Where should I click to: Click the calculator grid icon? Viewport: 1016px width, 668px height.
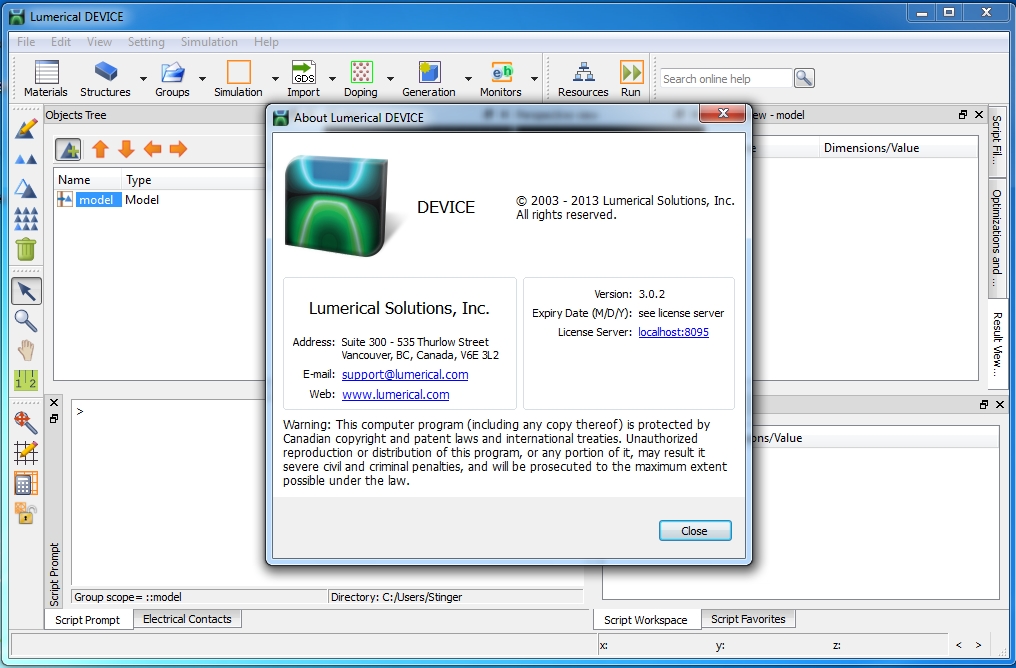(x=26, y=483)
